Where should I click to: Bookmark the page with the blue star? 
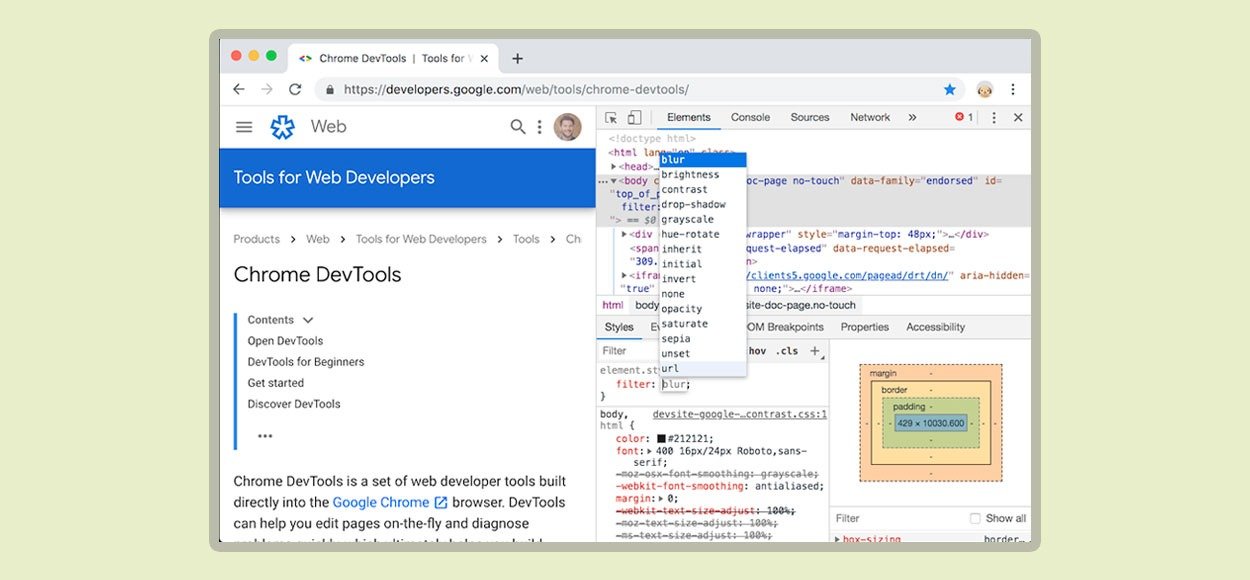(x=950, y=89)
